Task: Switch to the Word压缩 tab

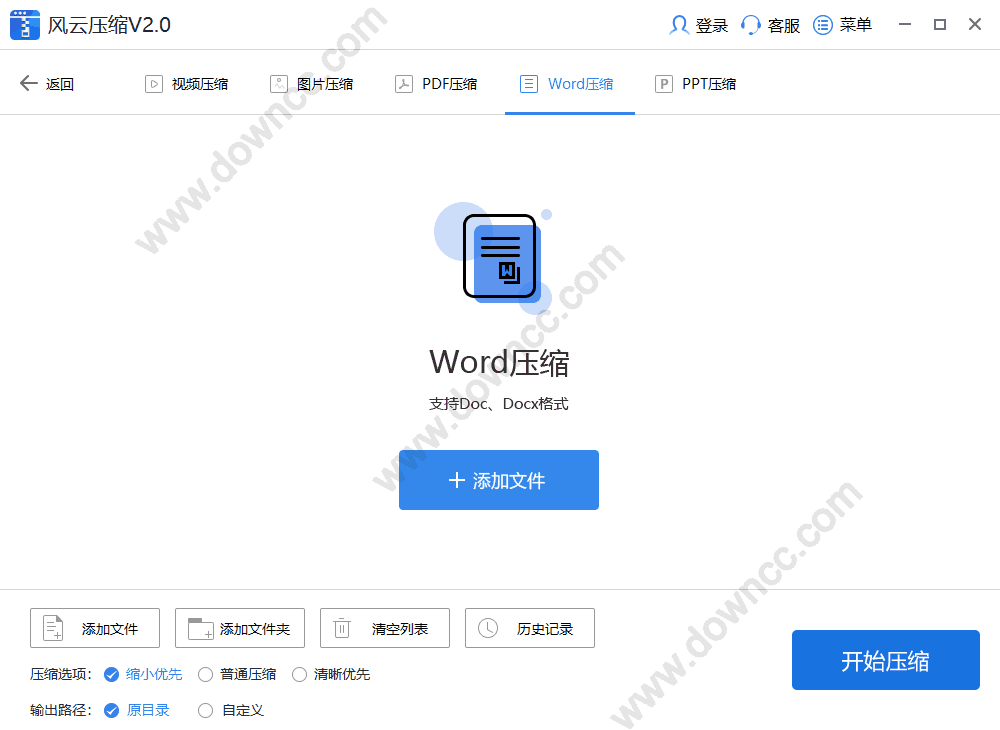Action: click(x=570, y=83)
